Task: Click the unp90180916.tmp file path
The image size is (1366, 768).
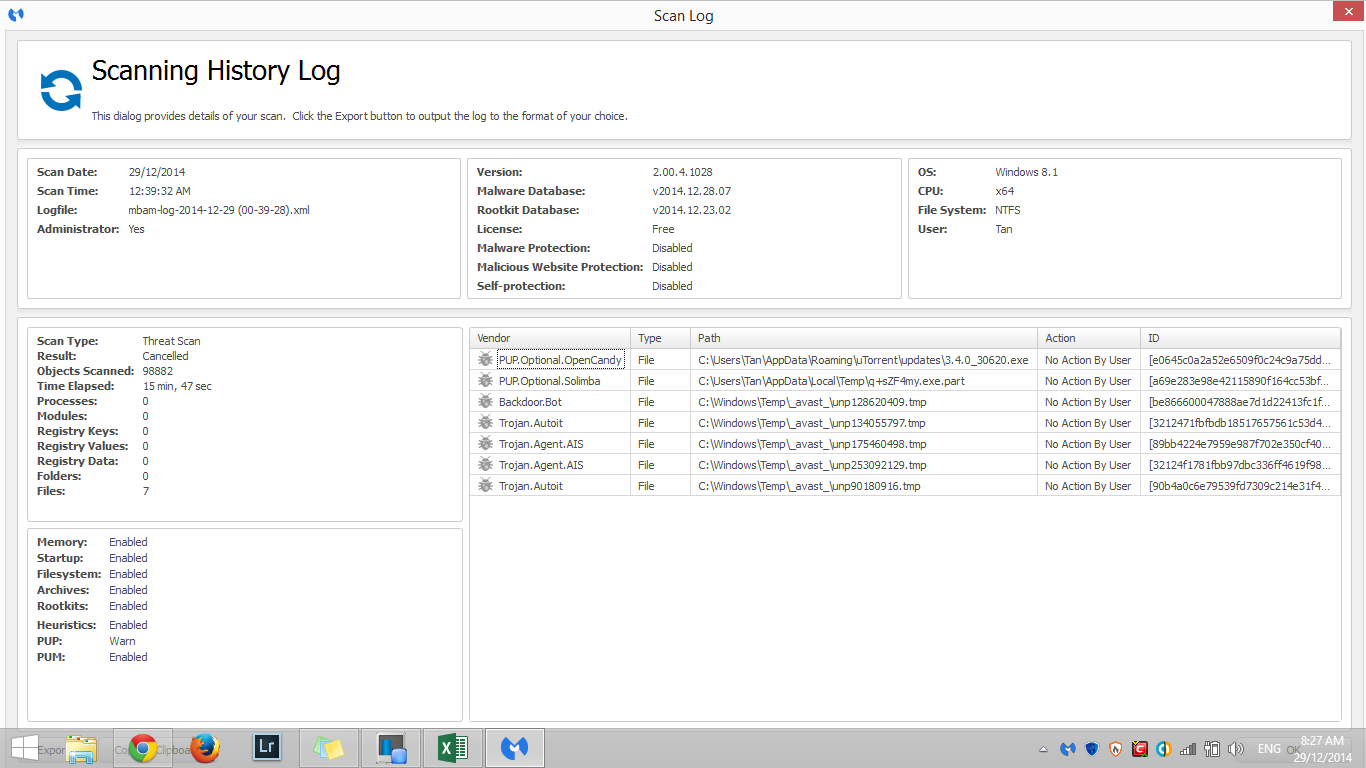Action: [809, 486]
